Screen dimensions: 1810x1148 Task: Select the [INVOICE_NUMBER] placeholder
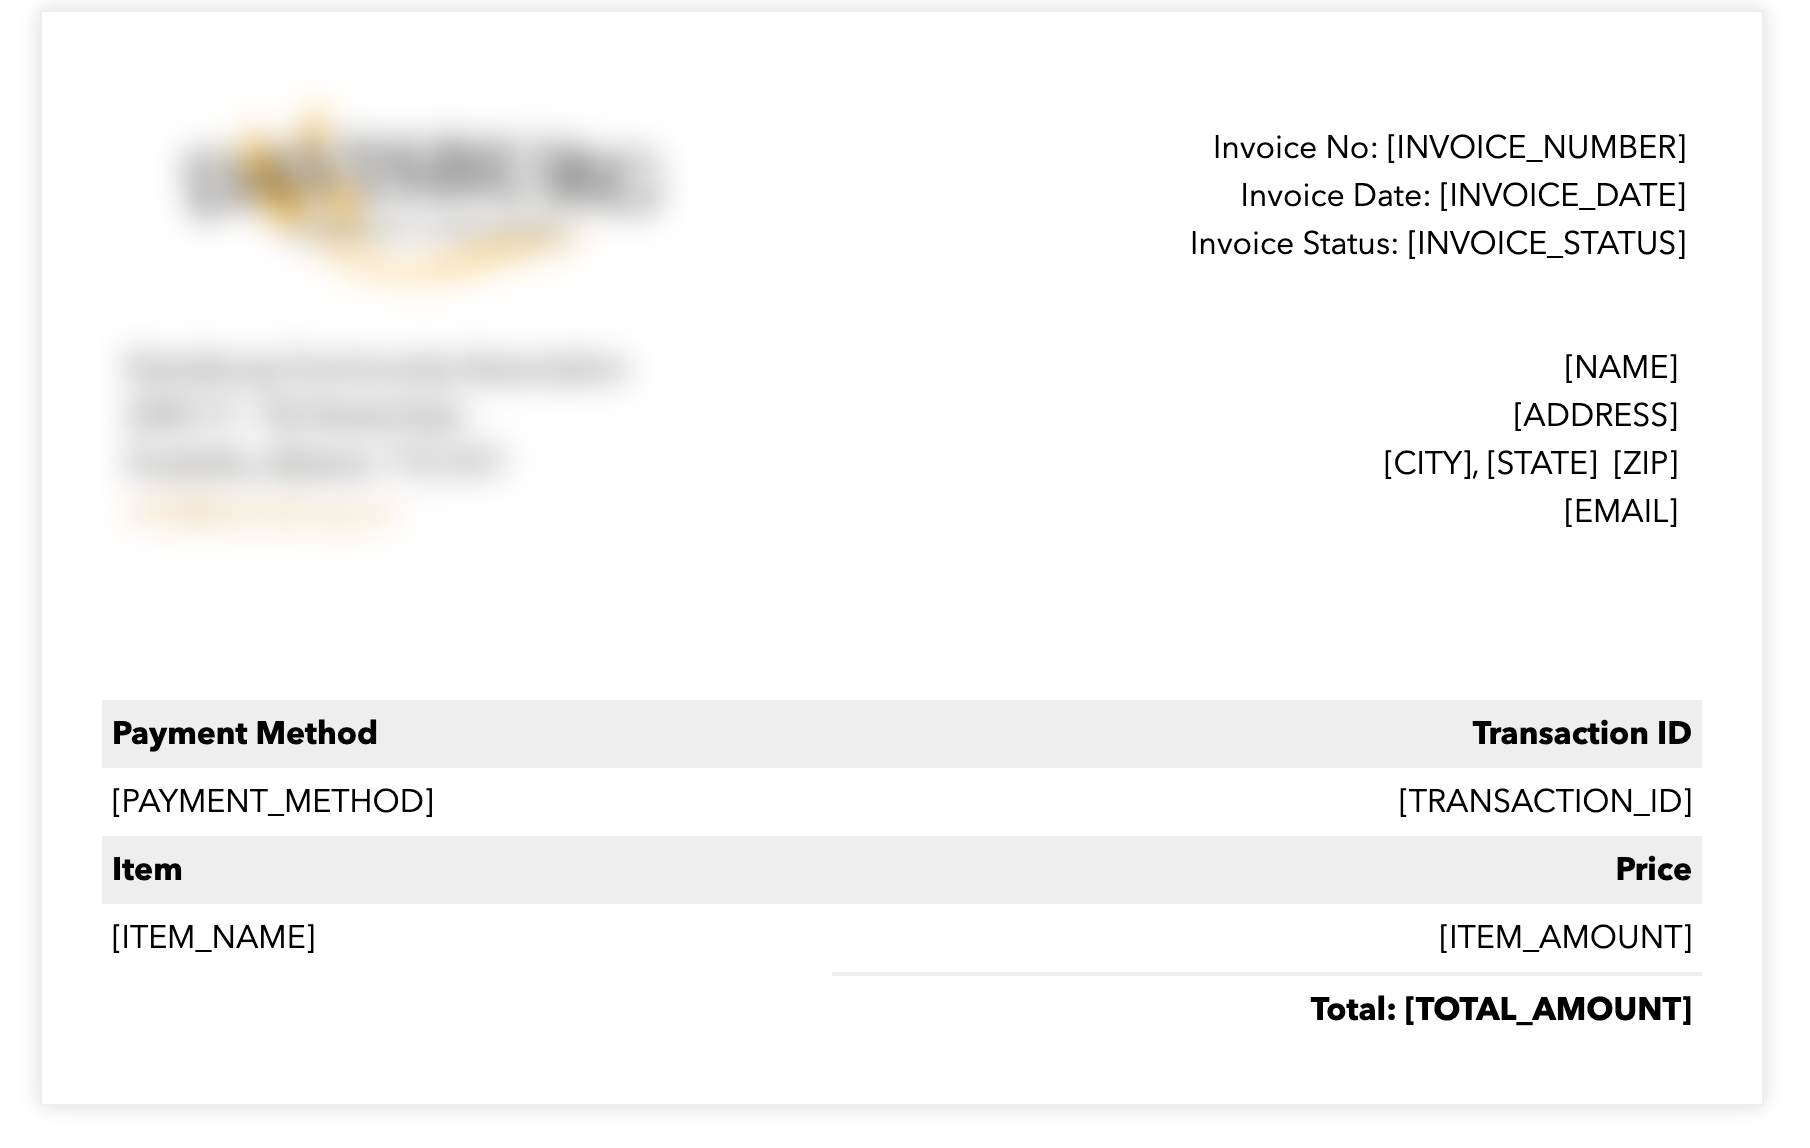pos(1536,148)
